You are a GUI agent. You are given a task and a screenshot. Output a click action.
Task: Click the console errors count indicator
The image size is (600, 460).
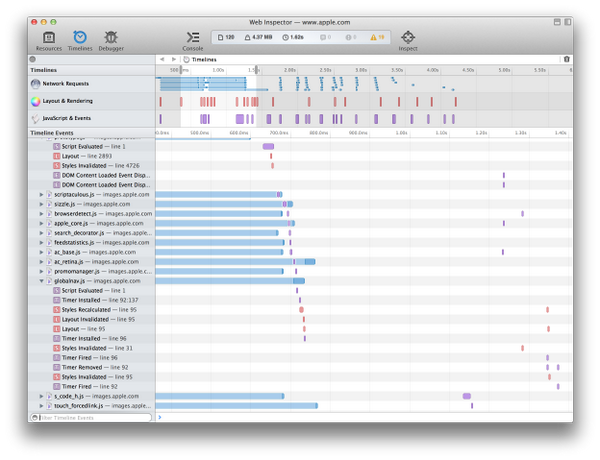pos(351,37)
